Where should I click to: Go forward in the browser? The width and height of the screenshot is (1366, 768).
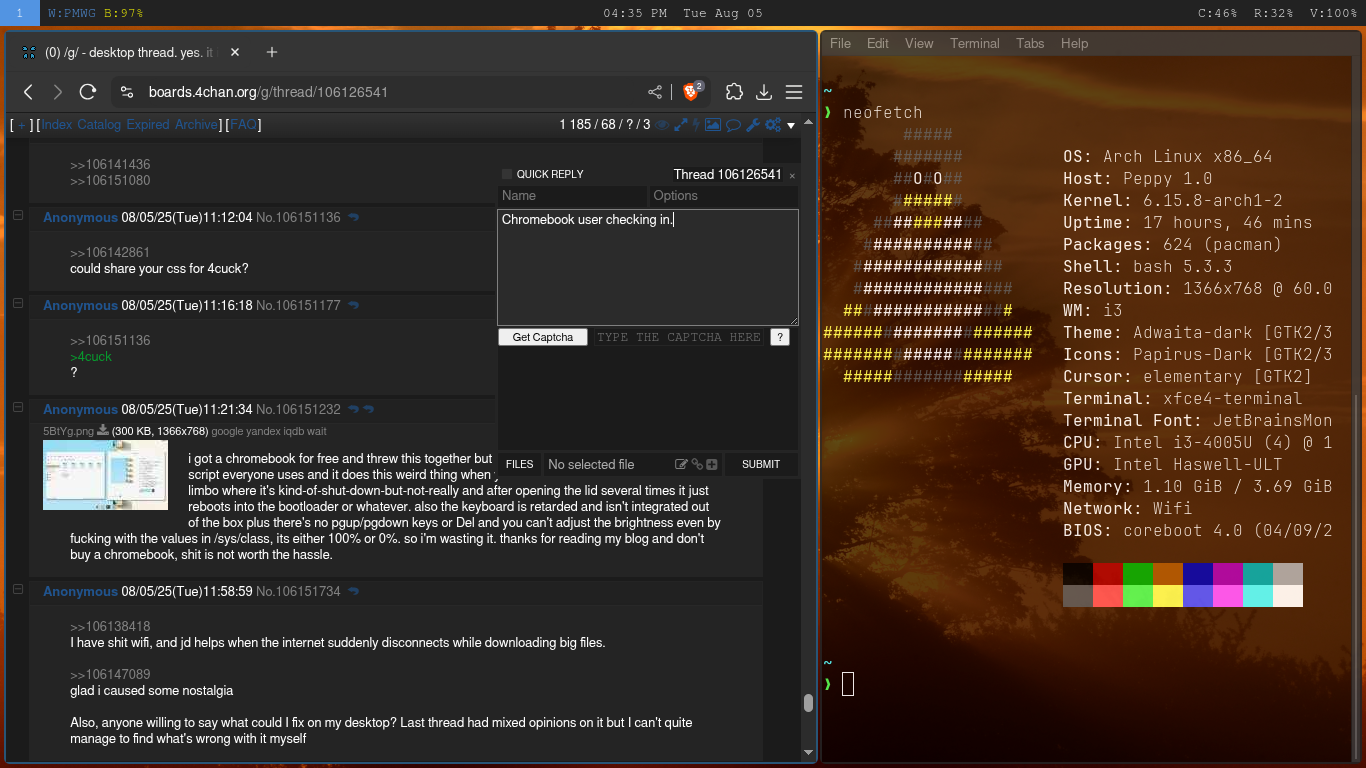pyautogui.click(x=58, y=92)
